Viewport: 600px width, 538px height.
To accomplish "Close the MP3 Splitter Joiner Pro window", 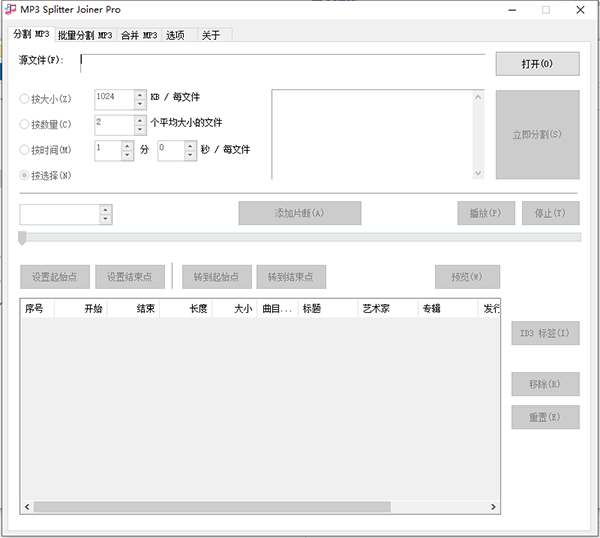I will click(580, 10).
